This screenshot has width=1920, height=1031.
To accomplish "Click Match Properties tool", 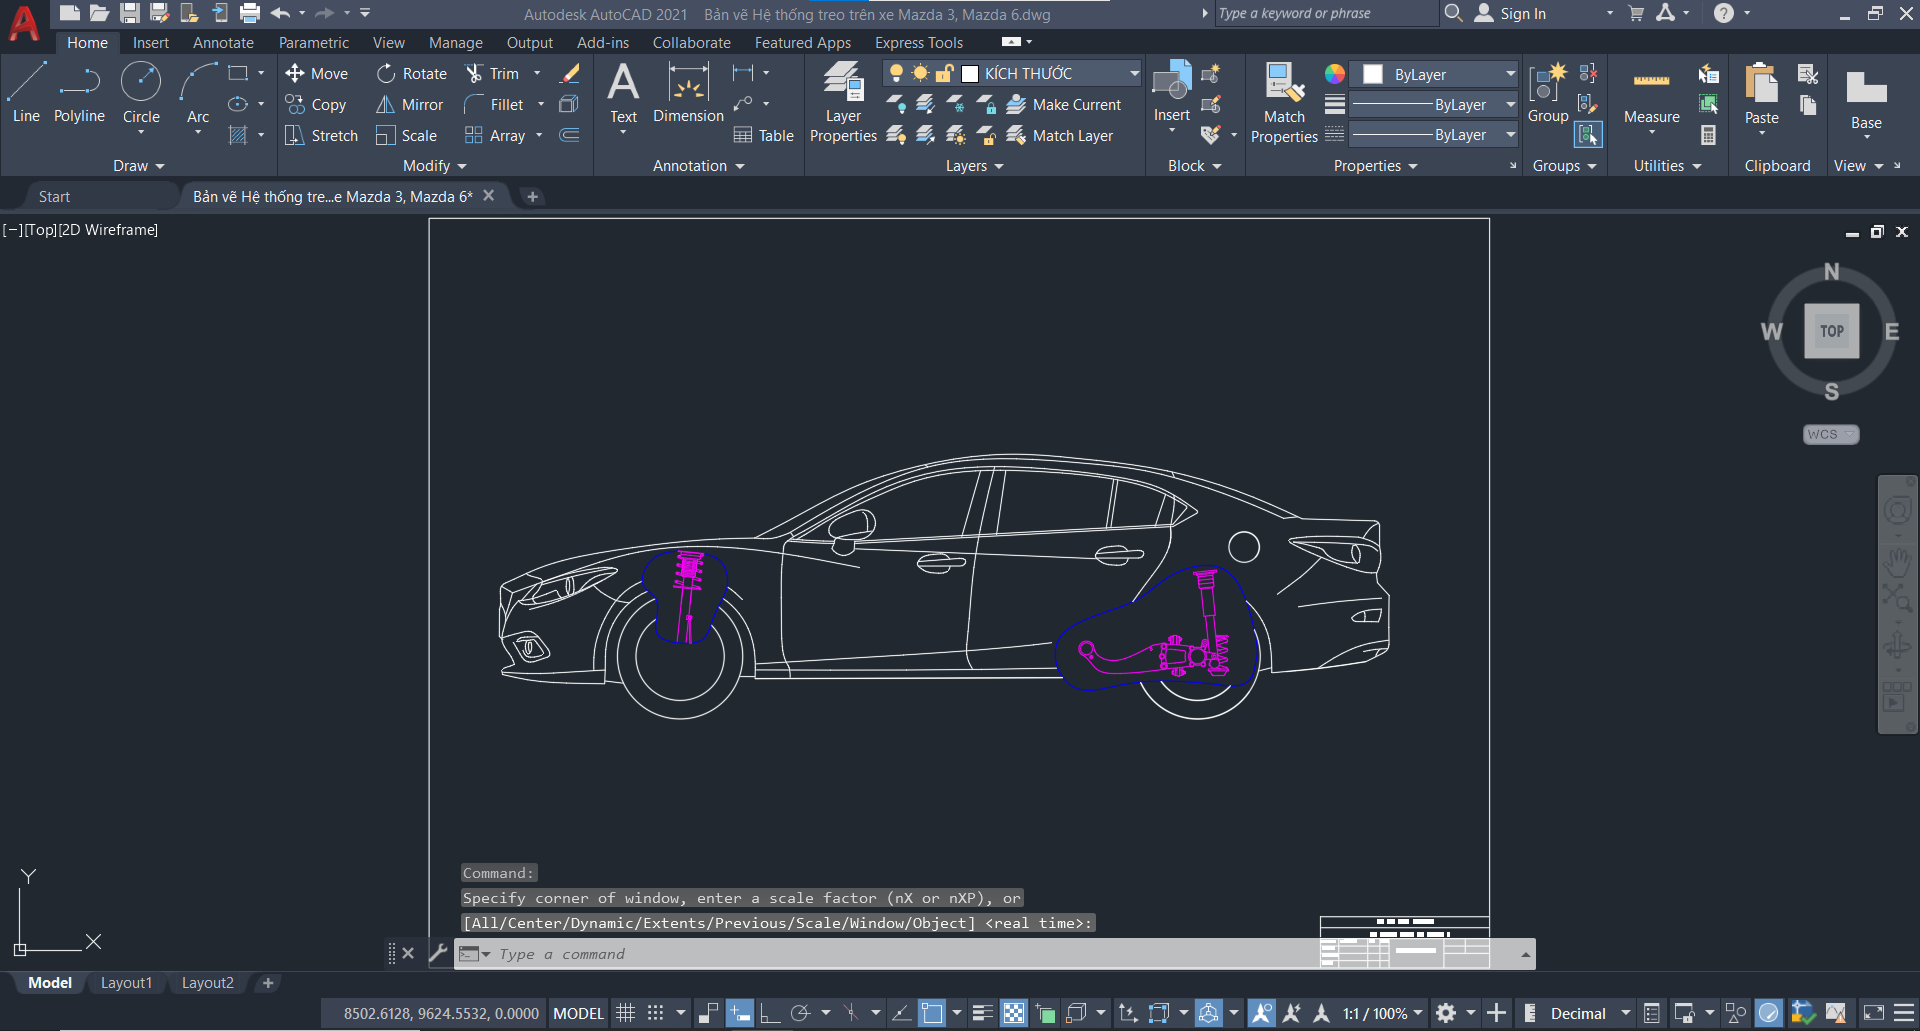I will pos(1284,102).
